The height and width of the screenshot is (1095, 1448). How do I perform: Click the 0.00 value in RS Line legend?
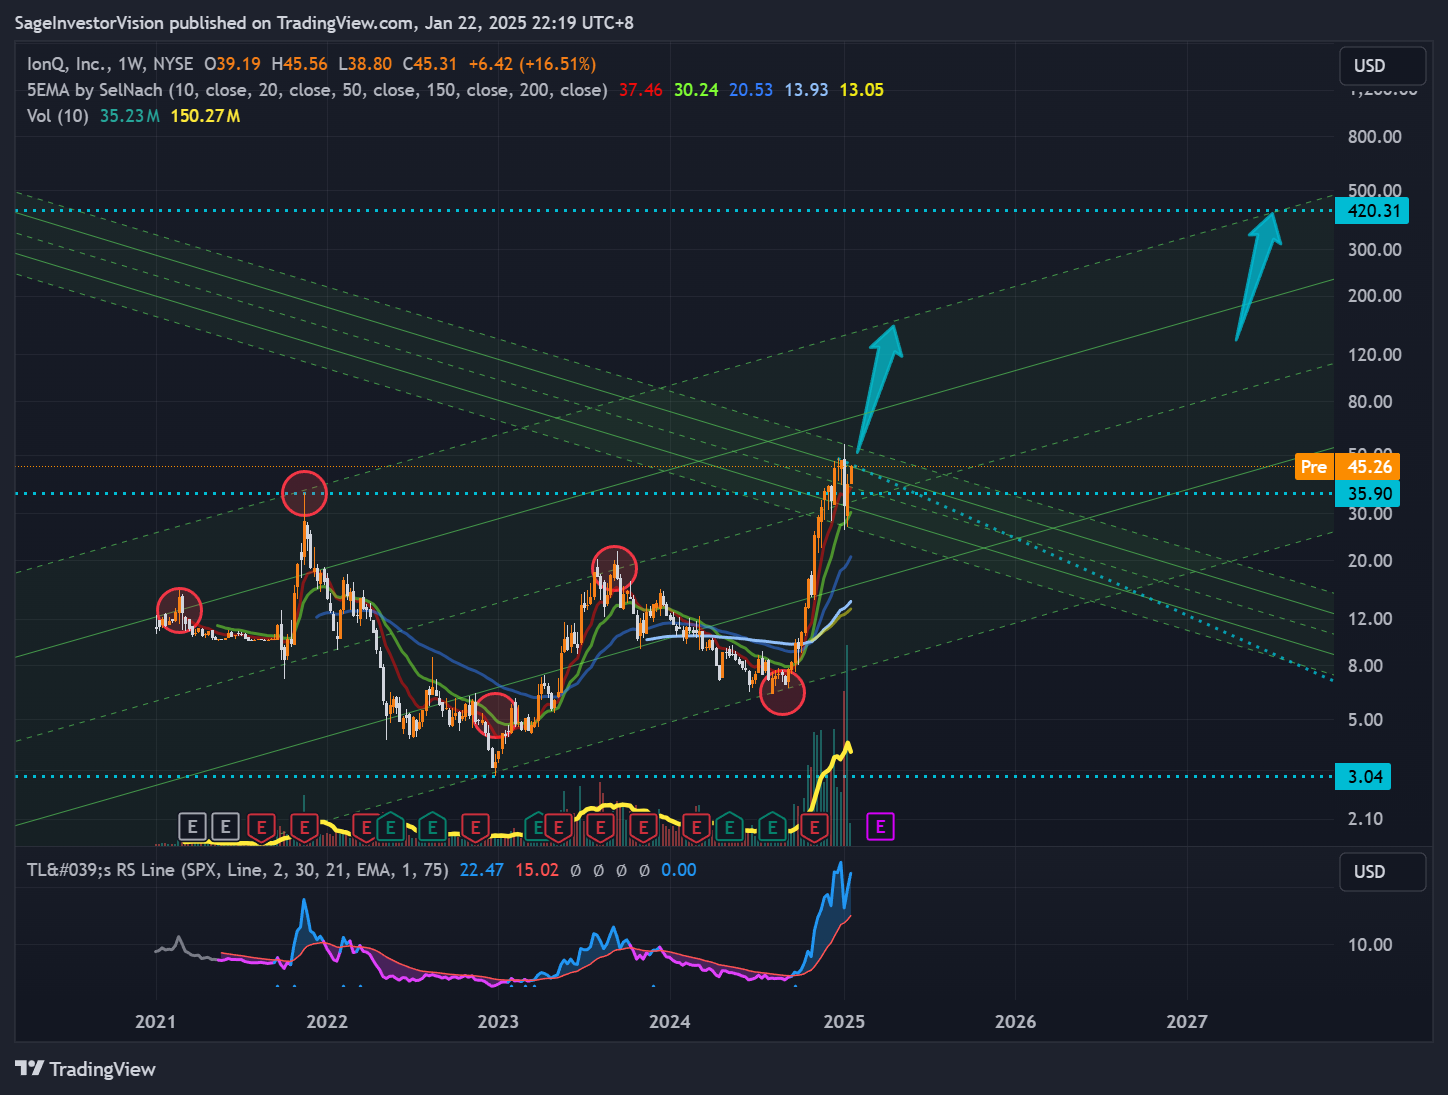[x=679, y=870]
